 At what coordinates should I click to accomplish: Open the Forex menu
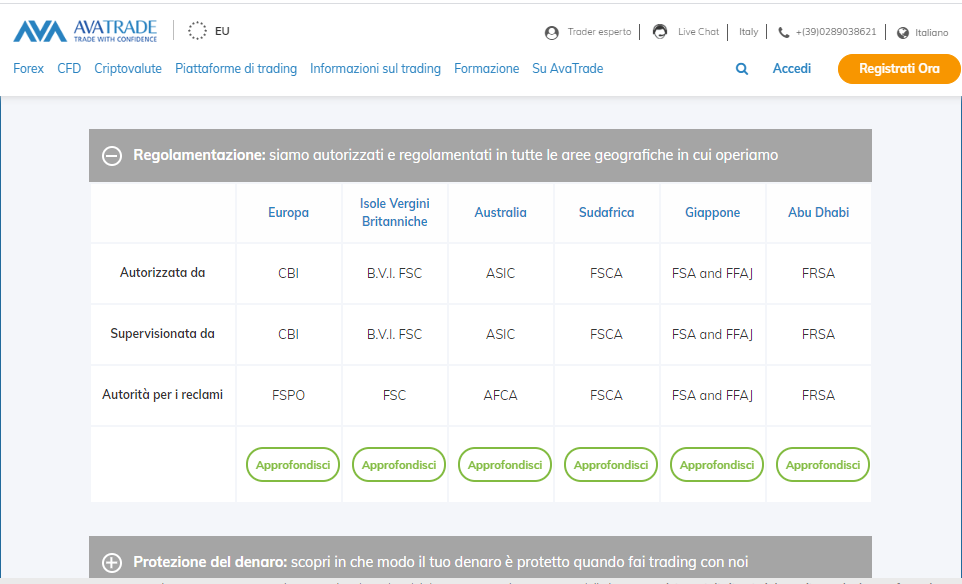coord(28,69)
